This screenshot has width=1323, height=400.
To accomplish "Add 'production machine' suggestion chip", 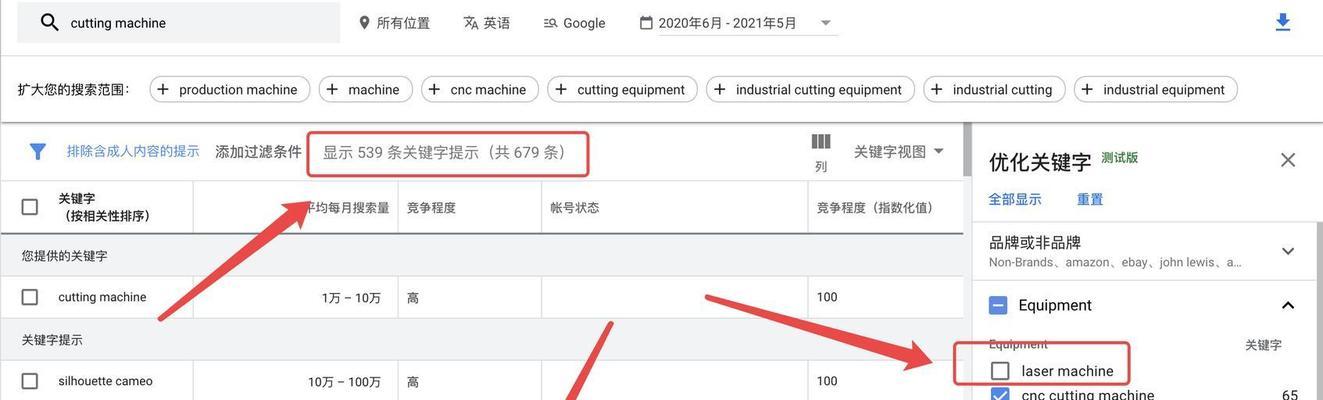I will (230, 89).
